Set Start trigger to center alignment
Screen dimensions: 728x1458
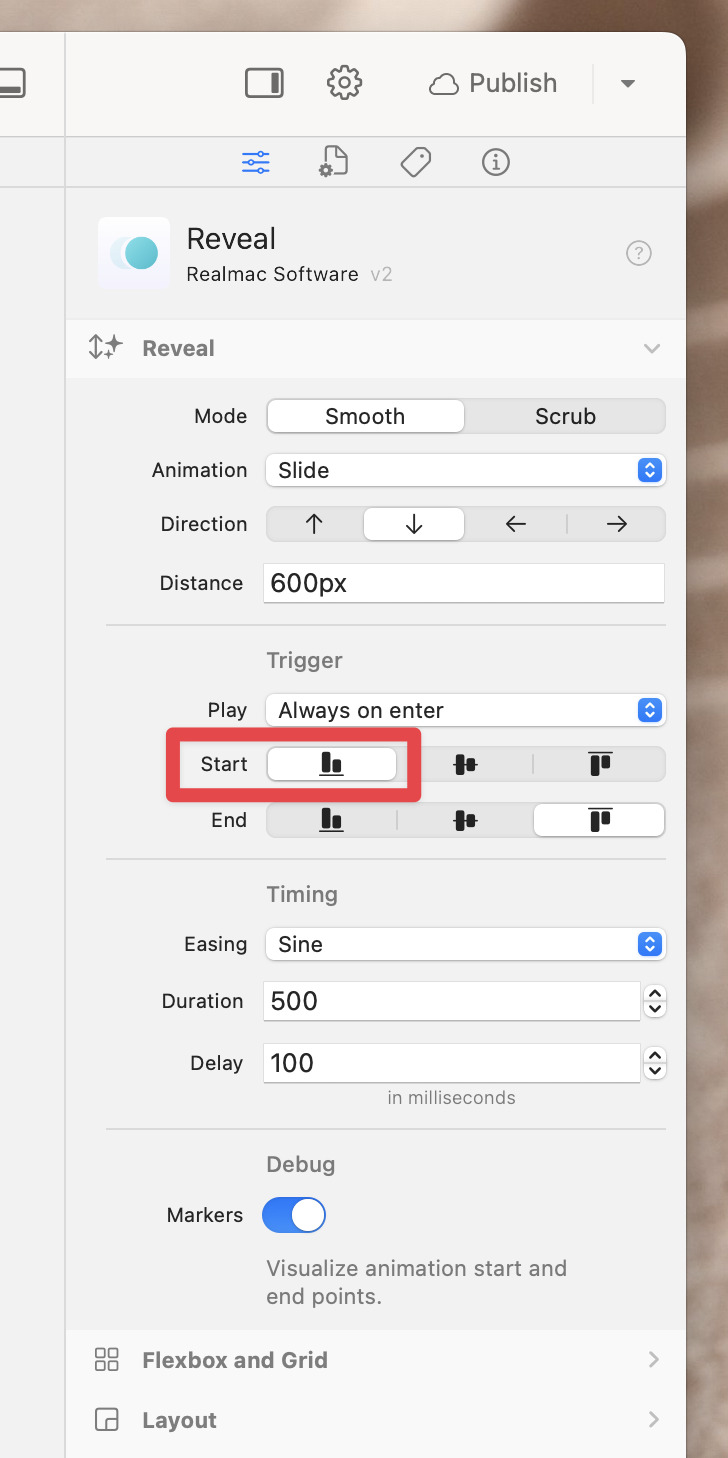(465, 765)
